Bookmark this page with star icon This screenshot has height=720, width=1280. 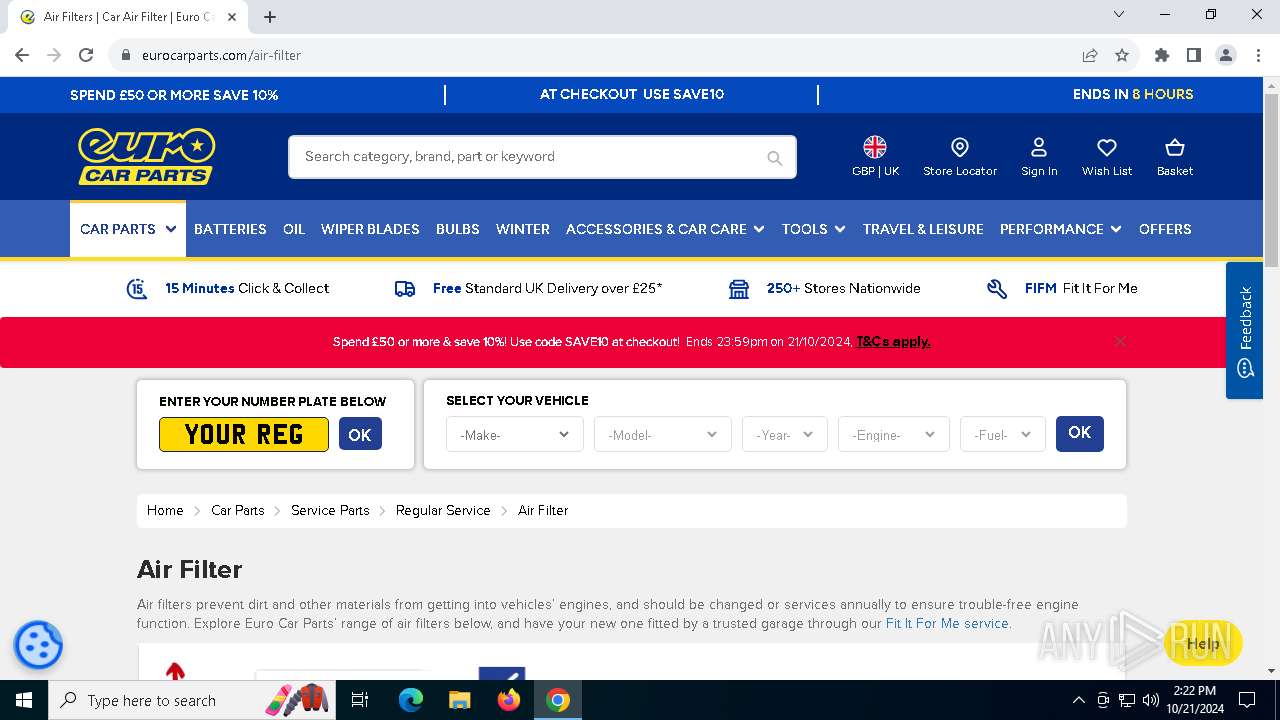(x=1122, y=55)
